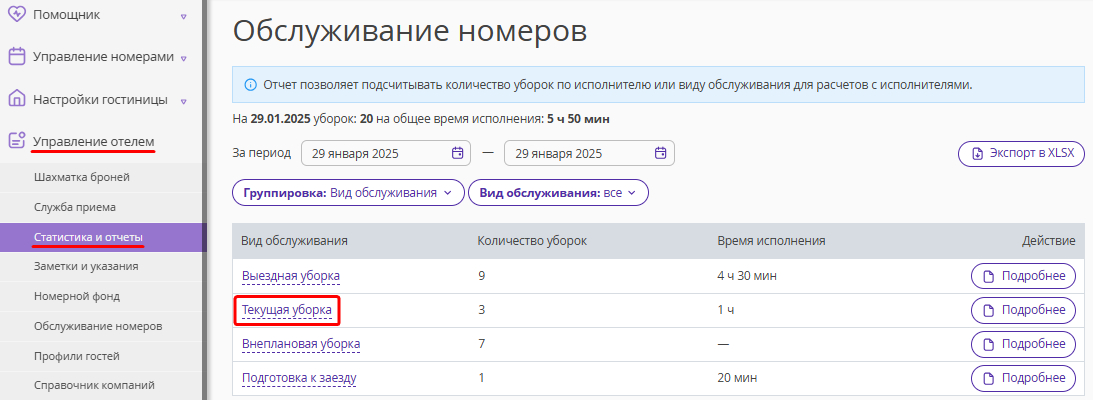1093x400 pixels.
Task: Click Подробнее for Внеплановая уборка
Action: [1023, 344]
